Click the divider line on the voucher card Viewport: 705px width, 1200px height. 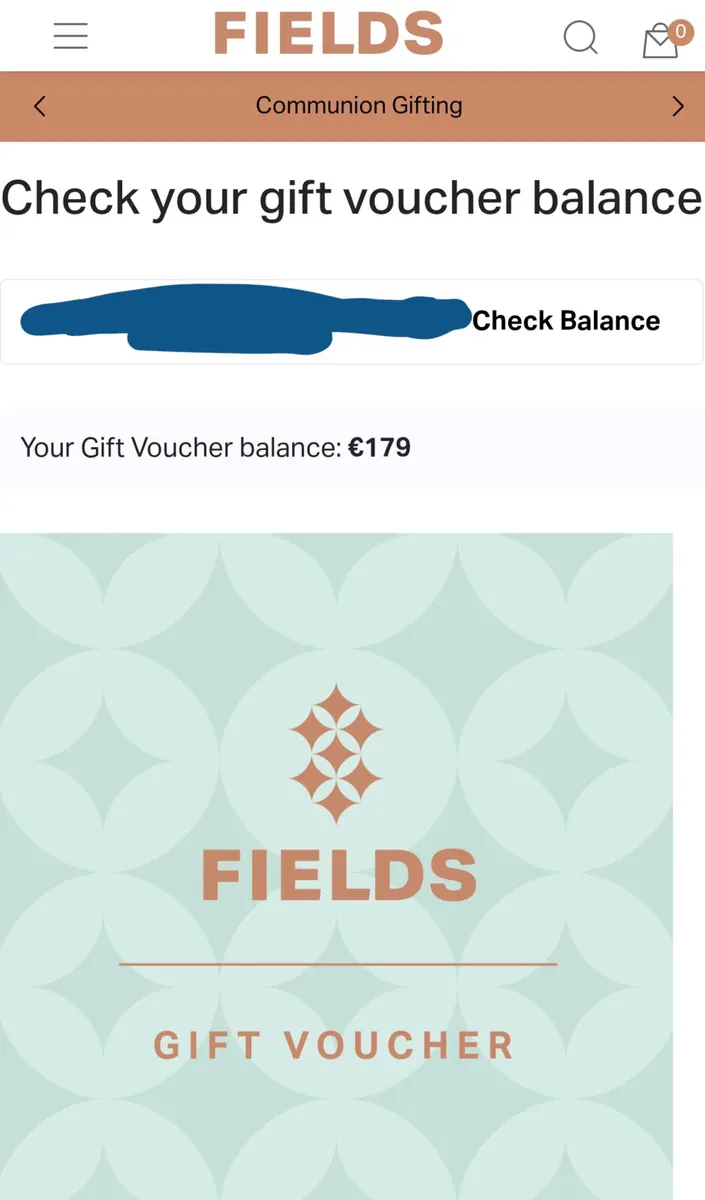(337, 964)
